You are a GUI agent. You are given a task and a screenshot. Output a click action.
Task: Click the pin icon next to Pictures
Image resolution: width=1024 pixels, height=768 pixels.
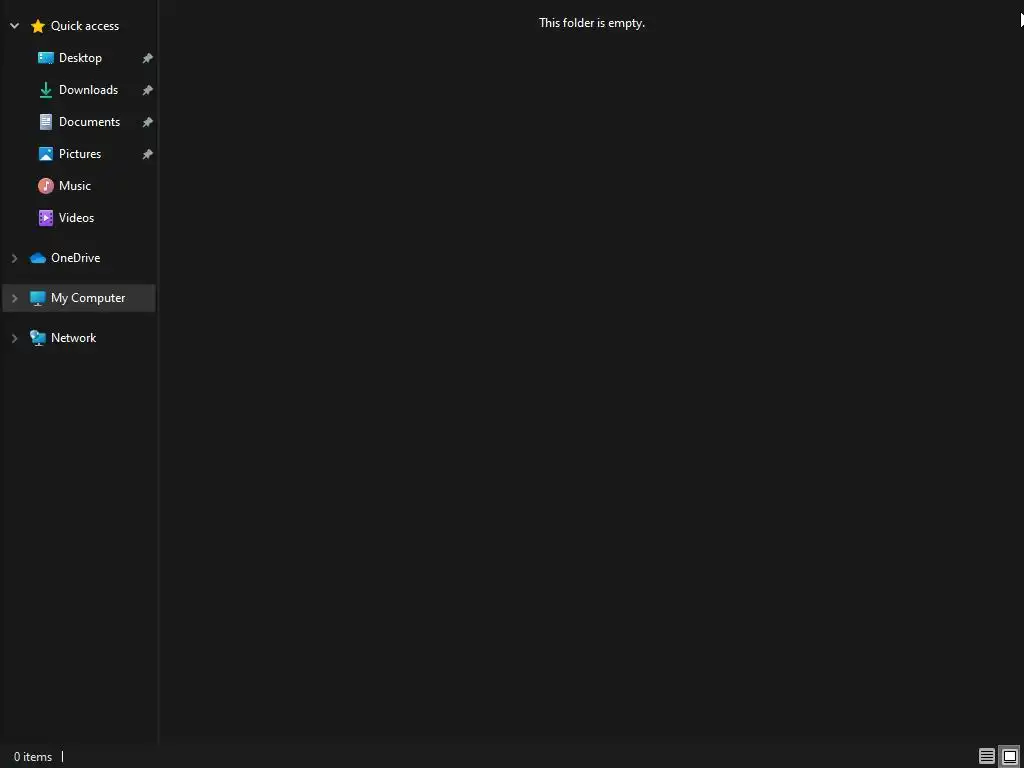click(148, 154)
